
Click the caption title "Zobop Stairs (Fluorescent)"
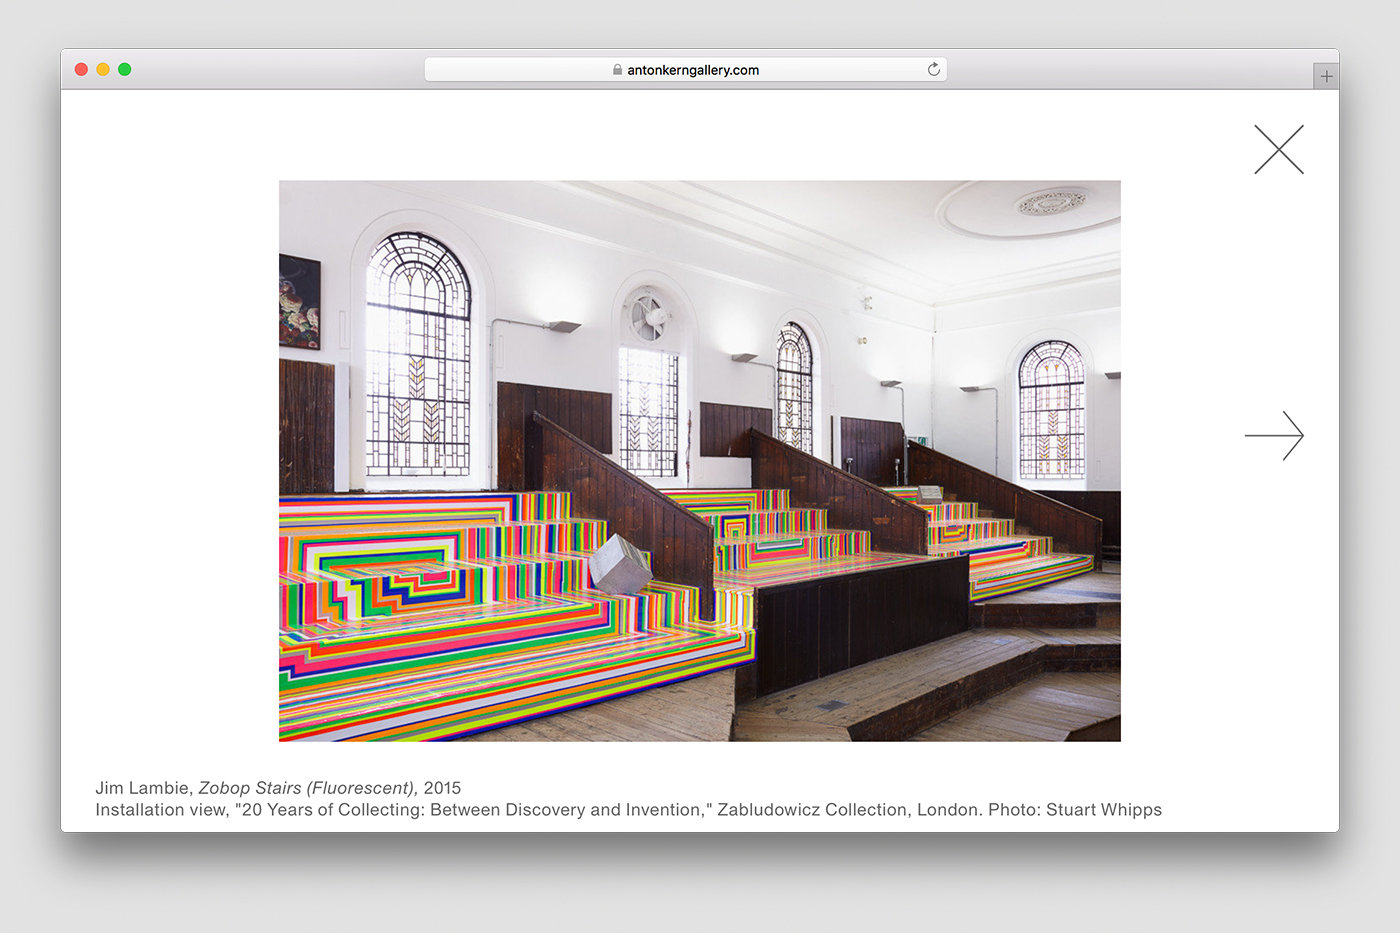click(x=308, y=788)
